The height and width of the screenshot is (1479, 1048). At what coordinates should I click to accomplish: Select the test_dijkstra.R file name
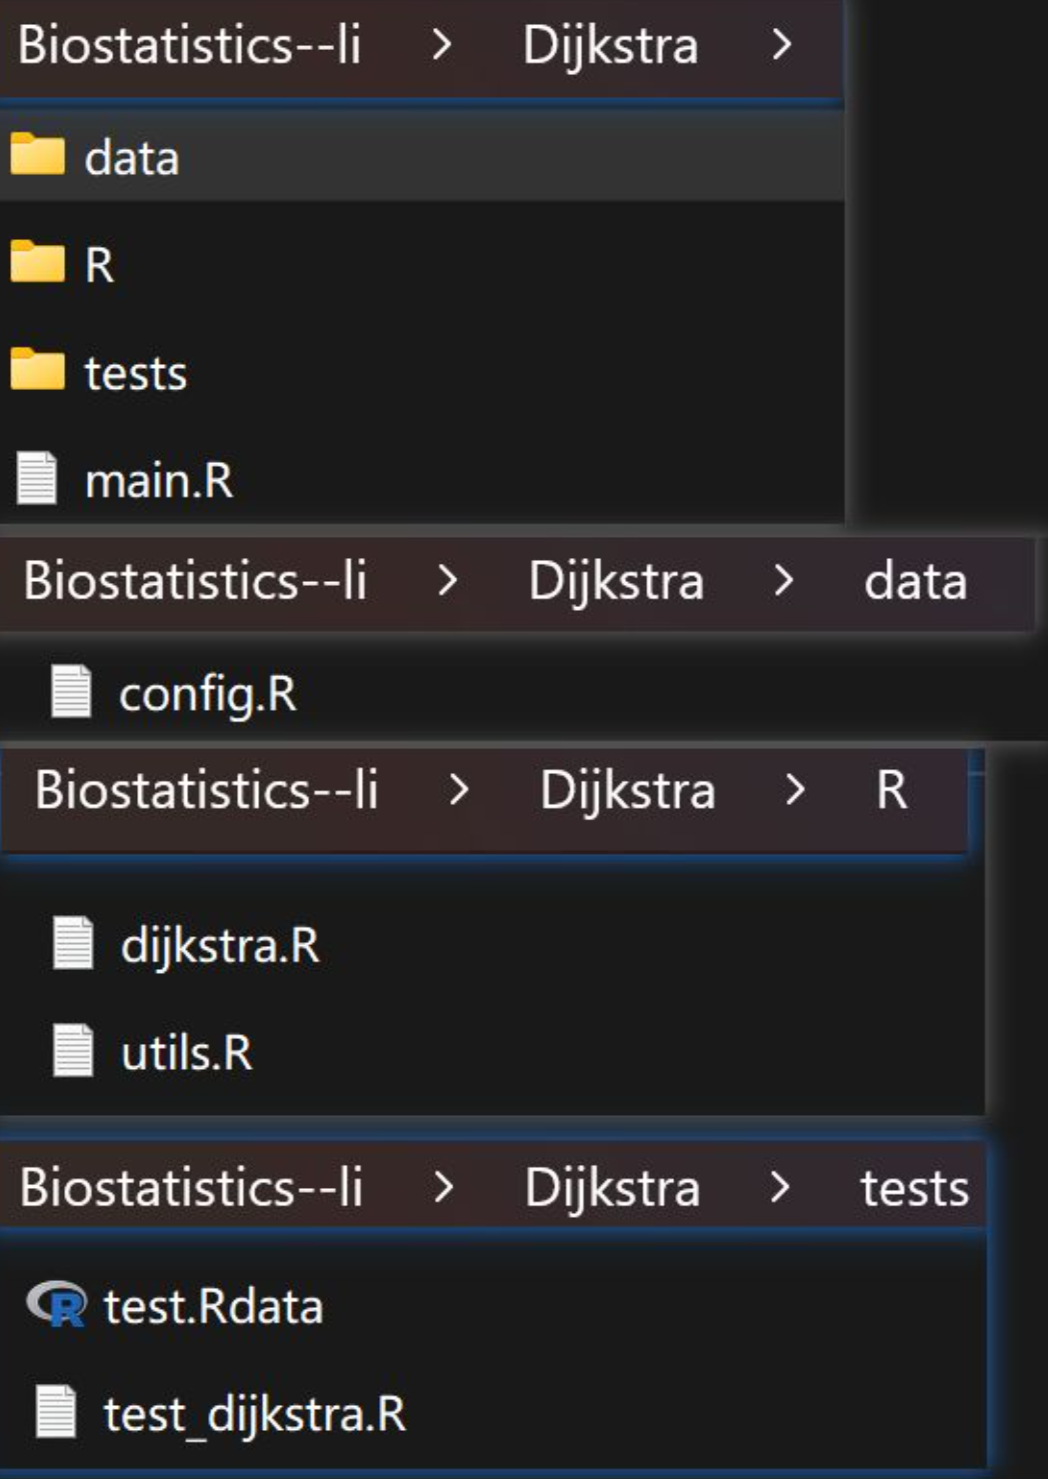255,1414
